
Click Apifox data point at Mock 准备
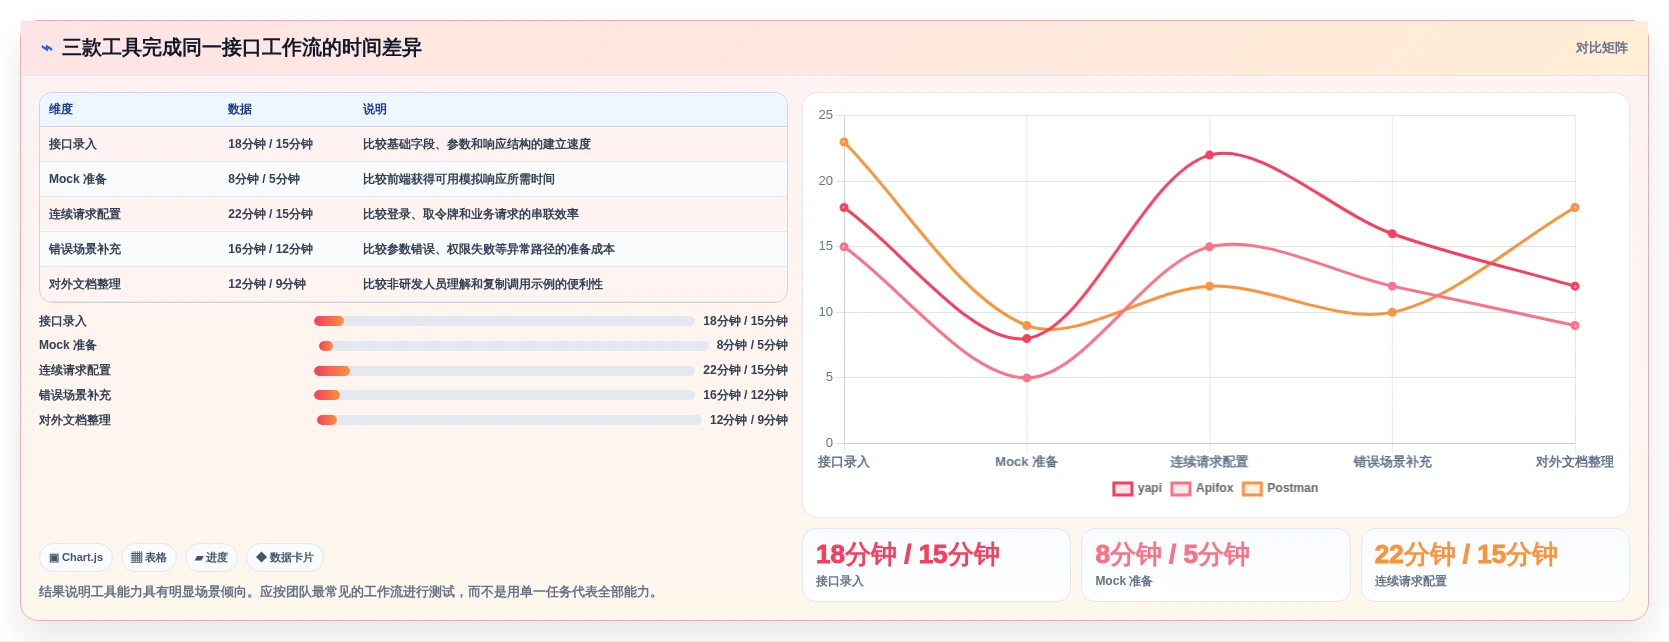coord(1027,378)
